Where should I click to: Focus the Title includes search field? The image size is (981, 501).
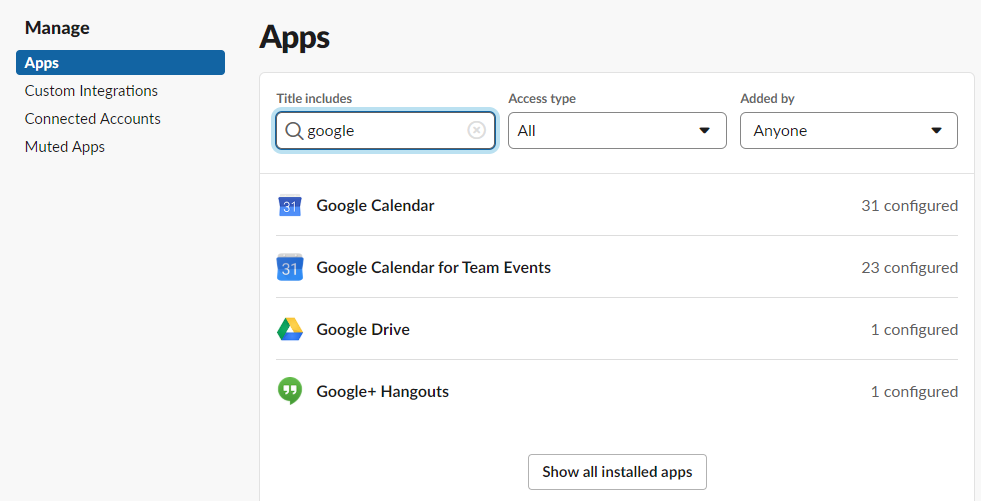coord(385,131)
